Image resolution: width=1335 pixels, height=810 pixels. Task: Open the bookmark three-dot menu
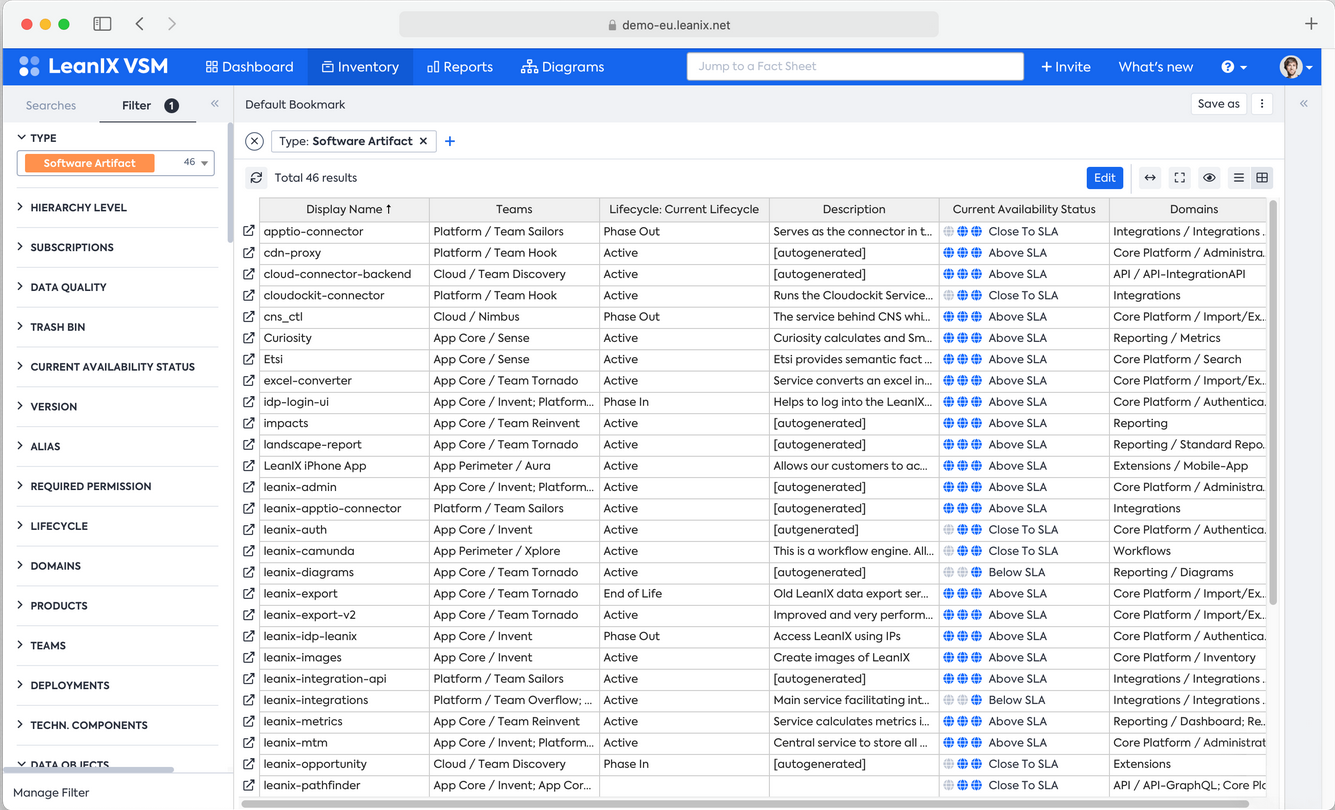tap(1262, 104)
